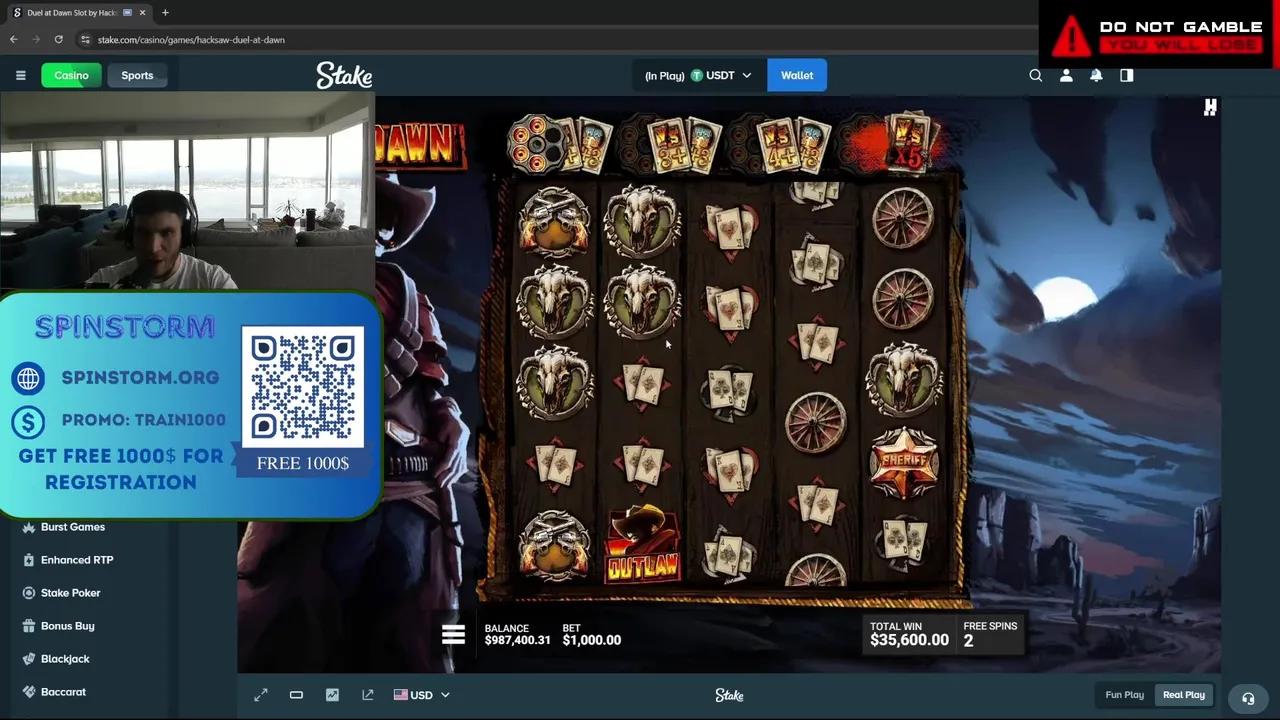Open Baccarat in sidebar

click(63, 692)
